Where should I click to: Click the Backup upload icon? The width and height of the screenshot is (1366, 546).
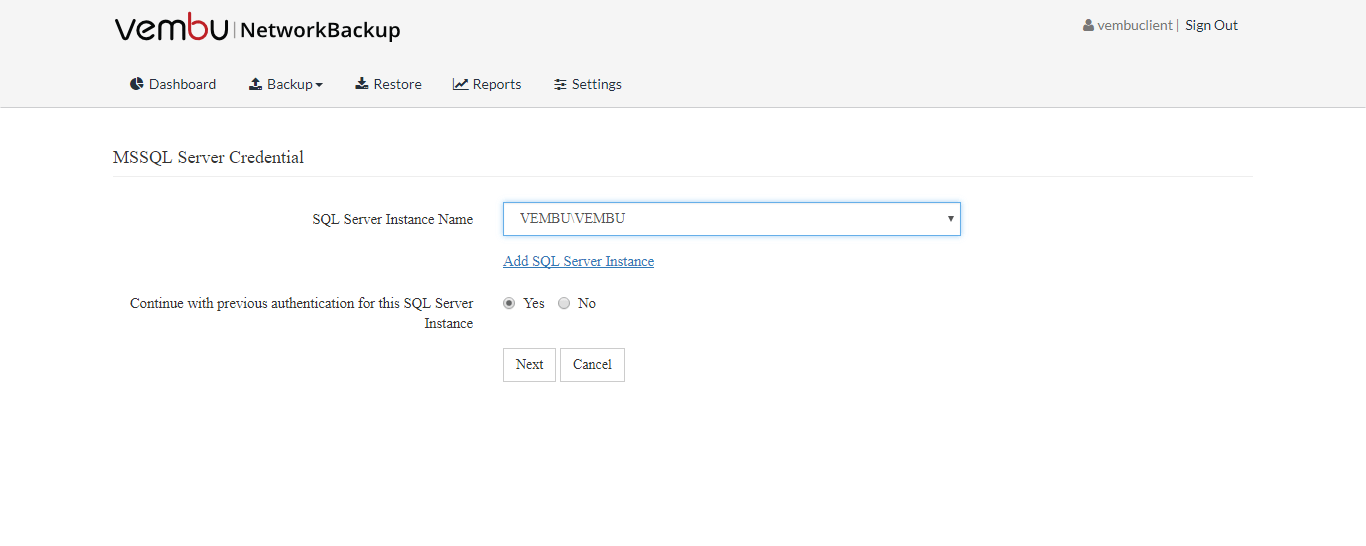tap(256, 84)
